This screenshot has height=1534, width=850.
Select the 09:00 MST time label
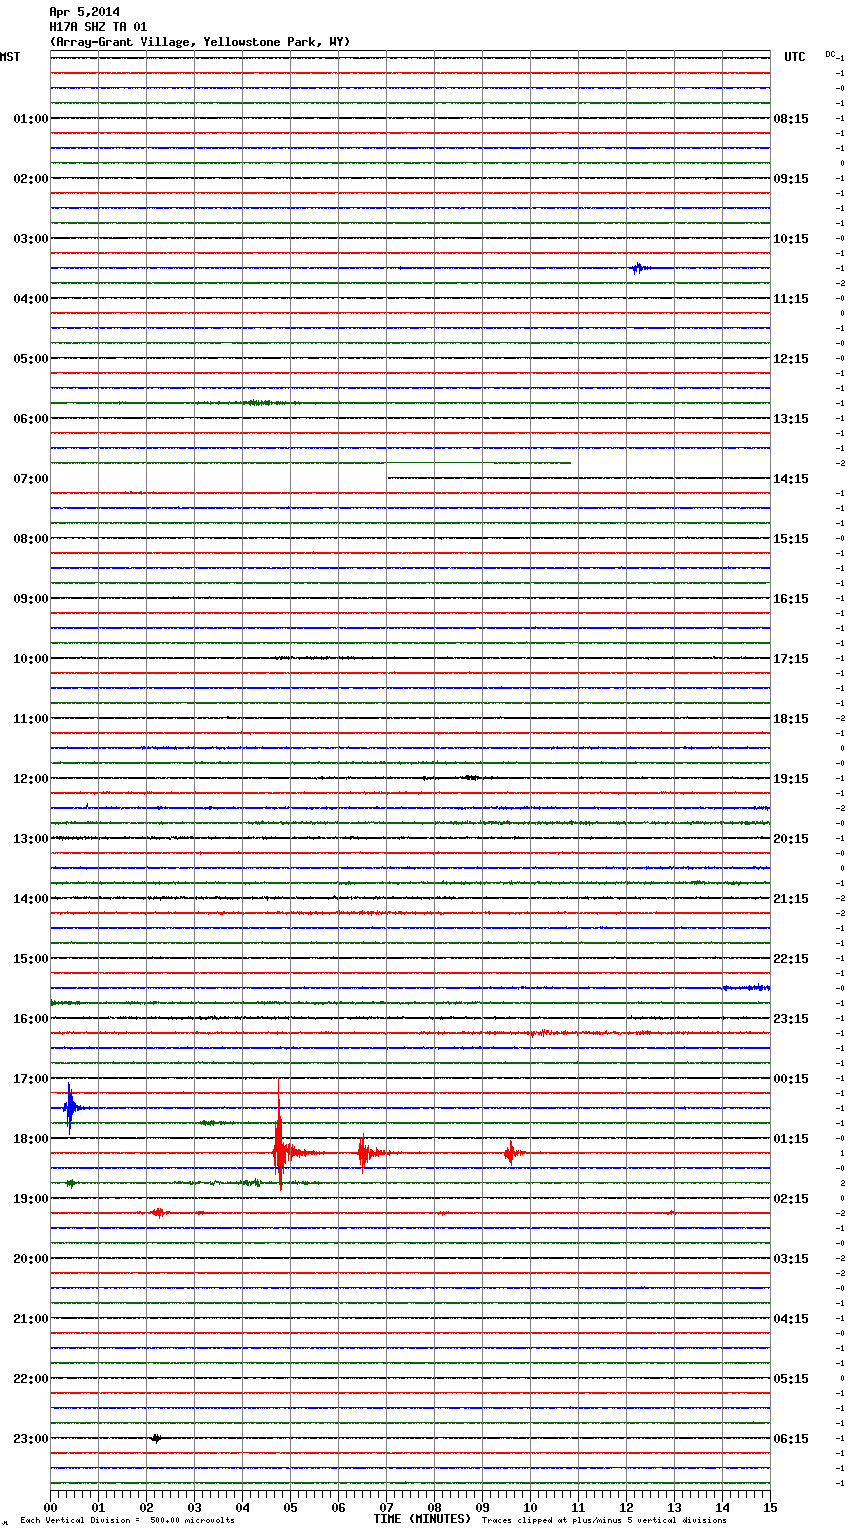tap(30, 599)
